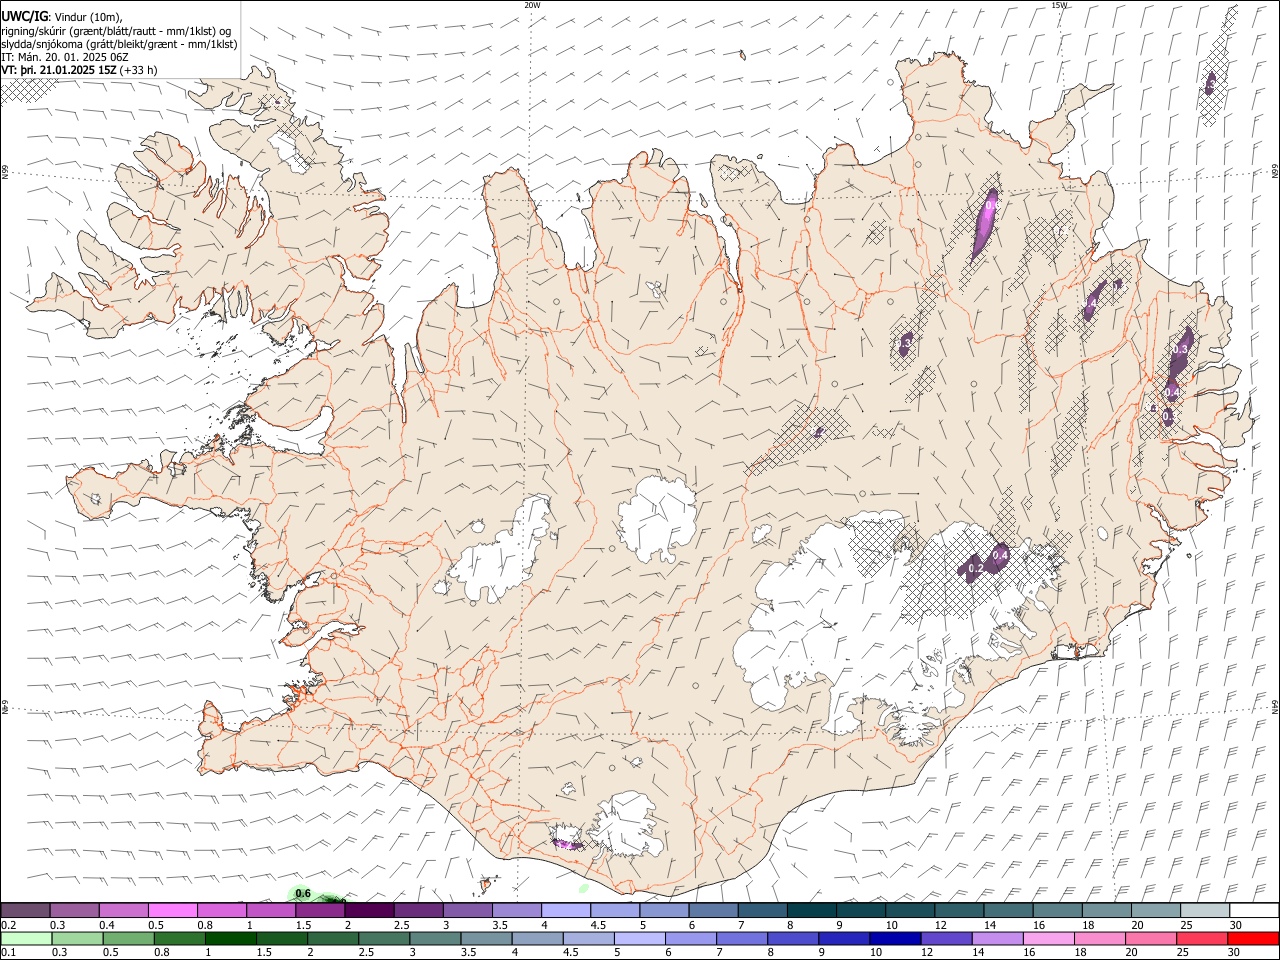Click the Mýrdalsjökull glacier on the south coast
1280x960 pixels.
(627, 826)
